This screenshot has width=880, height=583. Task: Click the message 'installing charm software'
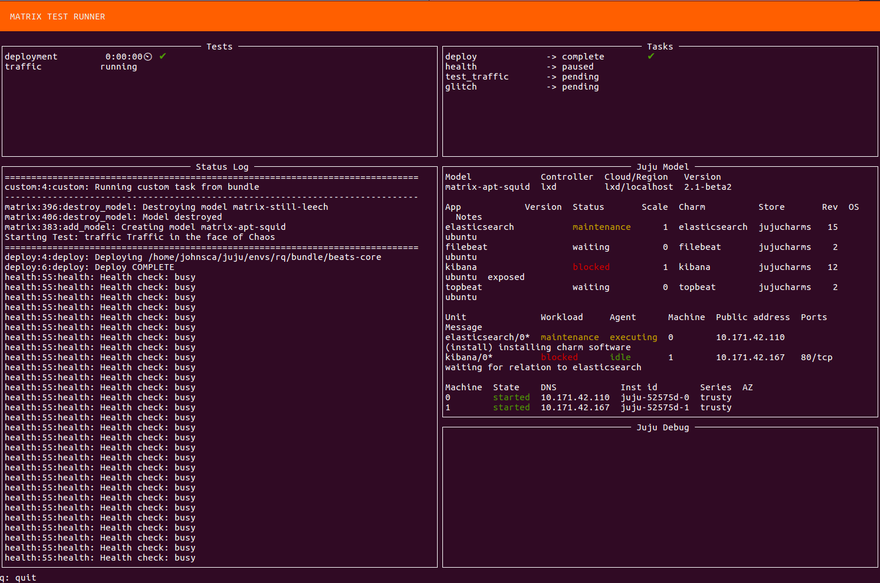coord(565,347)
